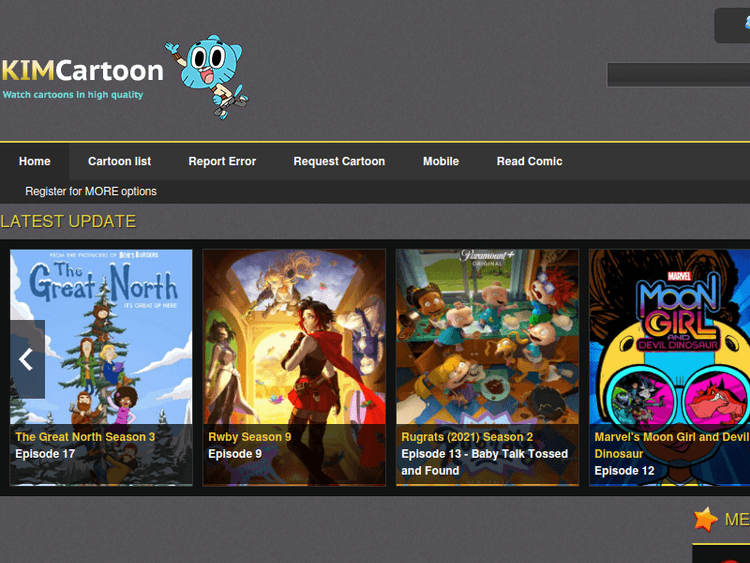The height and width of the screenshot is (563, 750).
Task: Open the Cartoon list page
Action: (x=119, y=161)
